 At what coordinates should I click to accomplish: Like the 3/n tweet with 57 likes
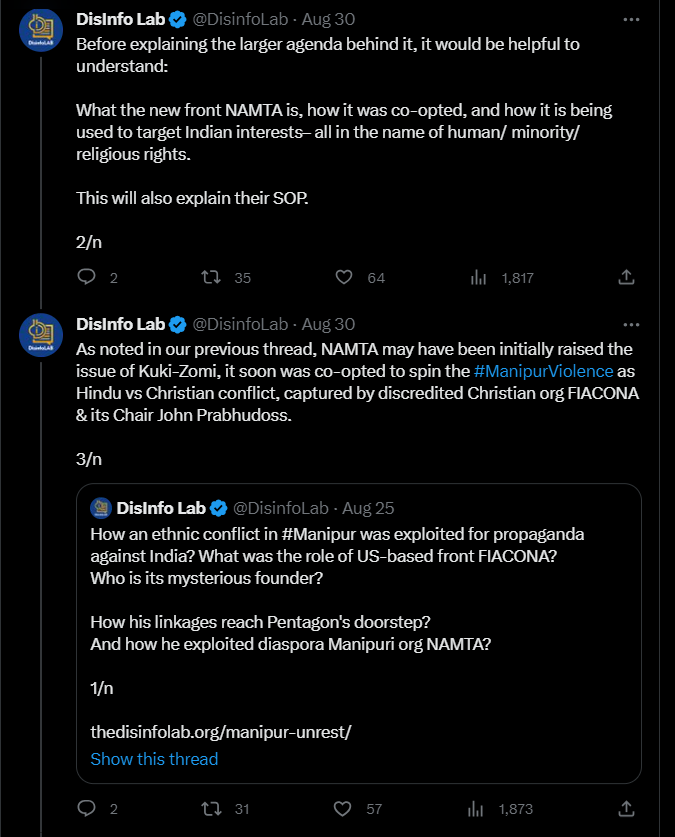(344, 807)
